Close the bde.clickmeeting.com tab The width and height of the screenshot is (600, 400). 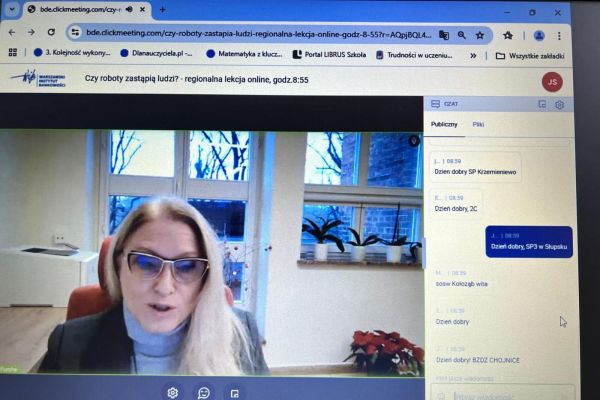click(142, 9)
